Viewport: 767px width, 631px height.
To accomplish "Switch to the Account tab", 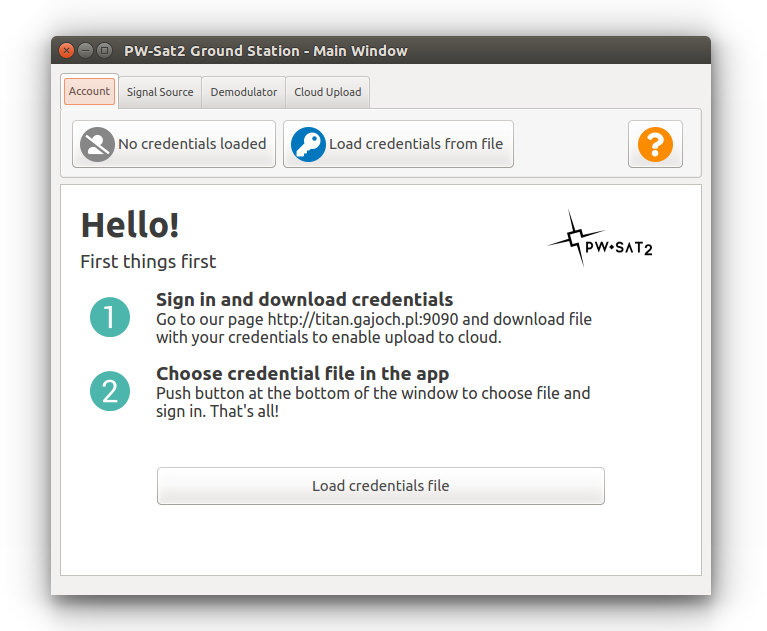I will tap(90, 91).
